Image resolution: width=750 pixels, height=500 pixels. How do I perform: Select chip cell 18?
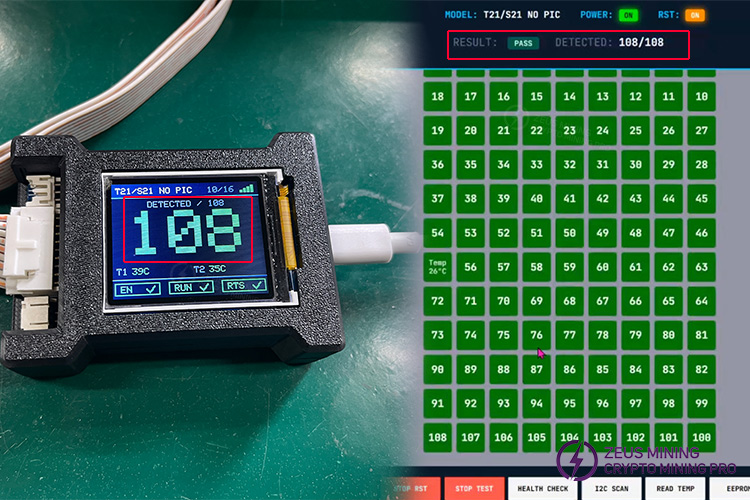tap(437, 97)
